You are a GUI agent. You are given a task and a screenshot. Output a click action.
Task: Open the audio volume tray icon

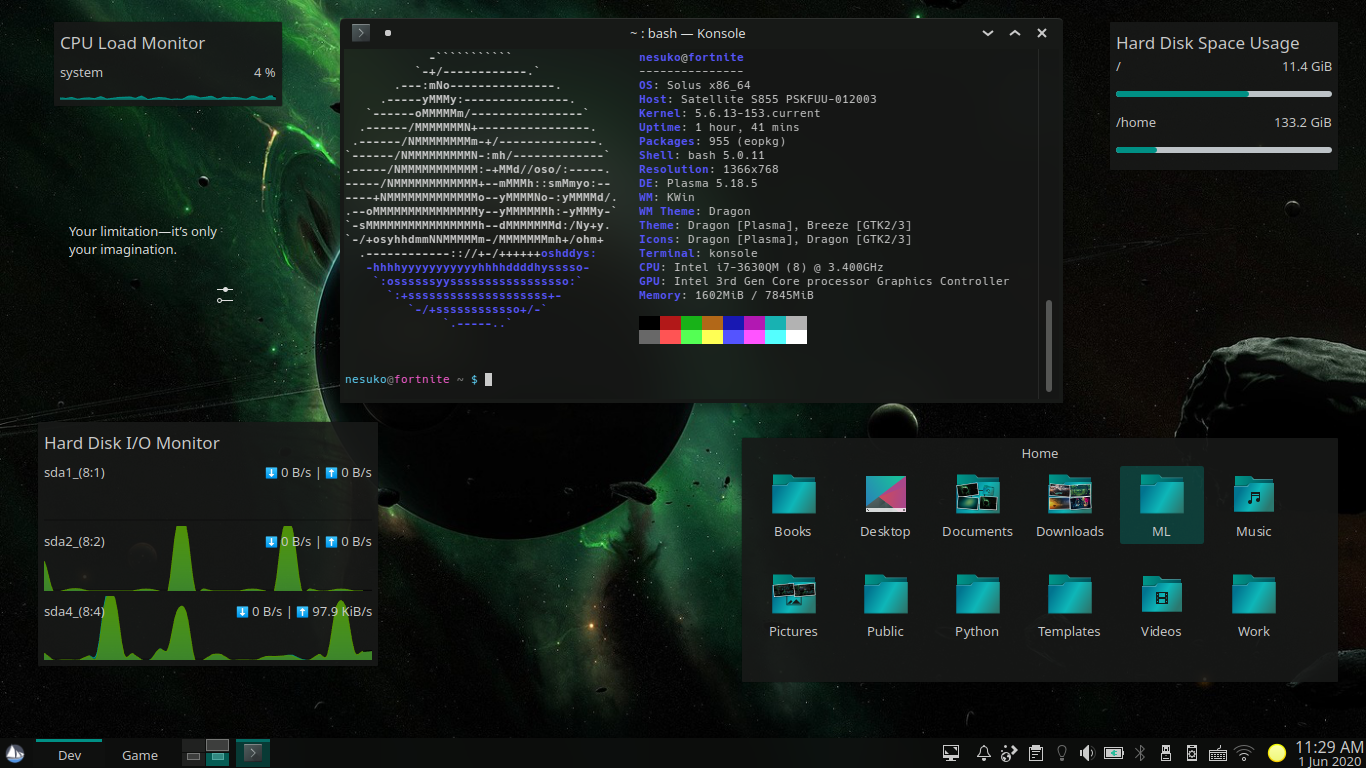click(1087, 753)
